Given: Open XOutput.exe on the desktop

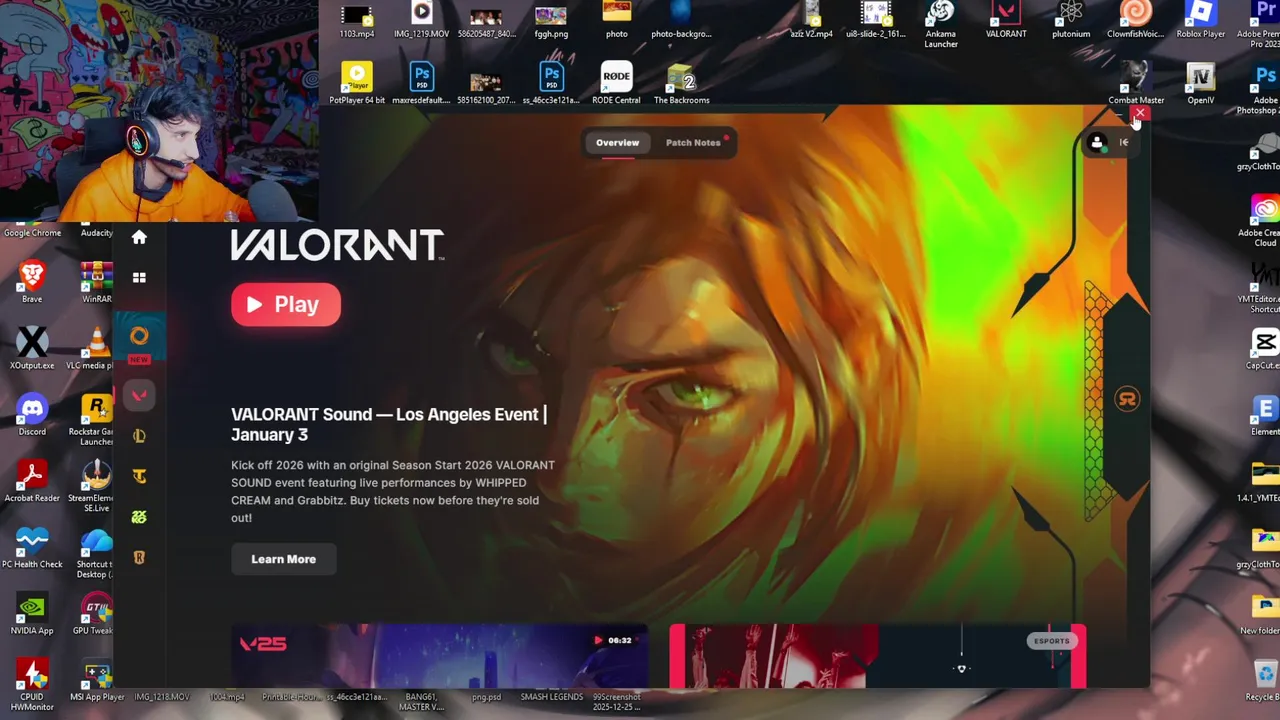Looking at the screenshot, I should (32, 347).
